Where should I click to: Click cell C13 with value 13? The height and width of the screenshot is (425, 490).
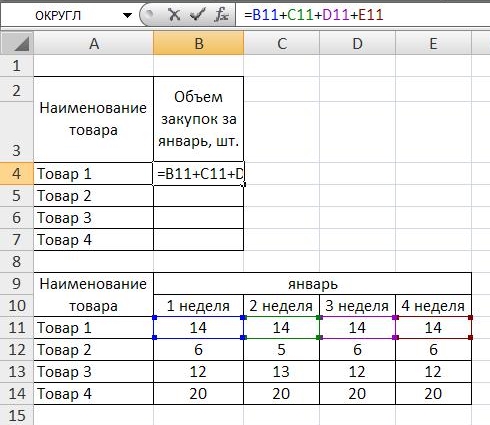point(281,372)
